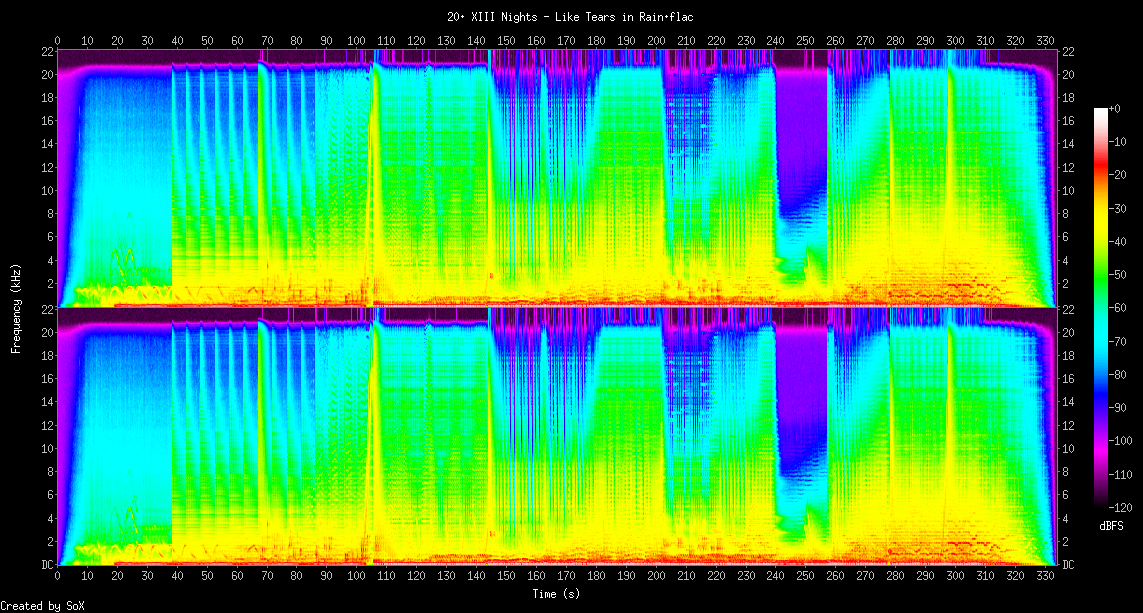
Task: Click the 0 tick on the top time axis
Action: pyautogui.click(x=57, y=41)
